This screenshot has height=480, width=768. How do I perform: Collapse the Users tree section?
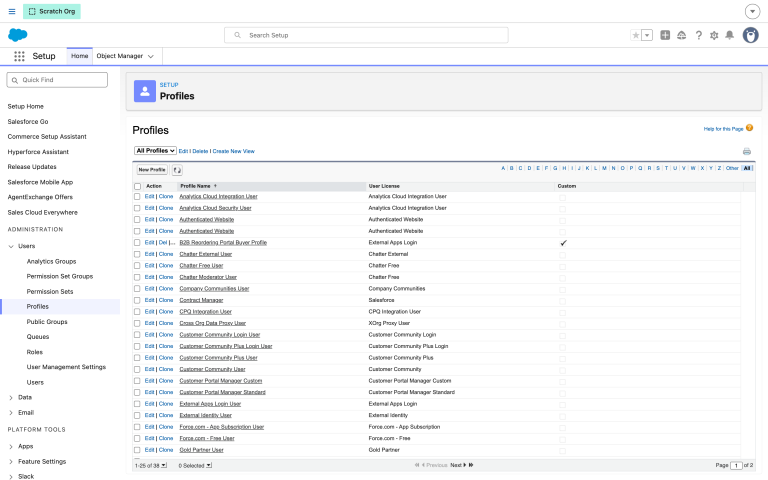pyautogui.click(x=11, y=246)
